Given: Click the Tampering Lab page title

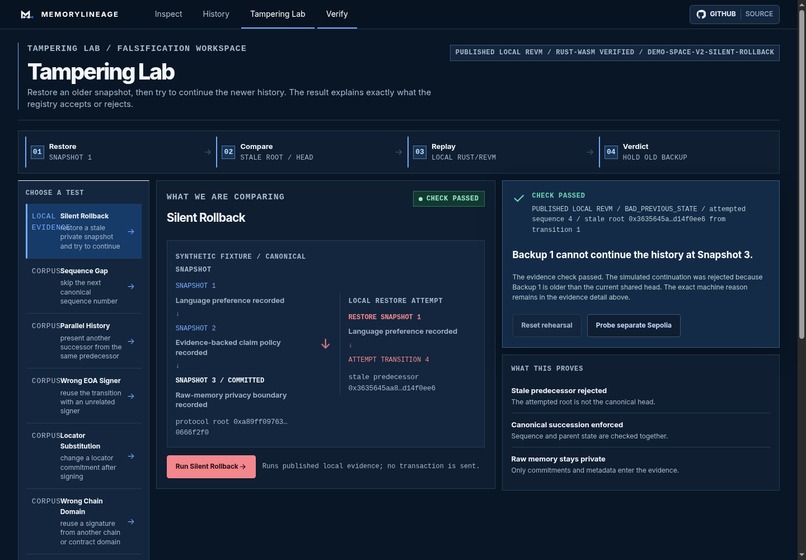Looking at the screenshot, I should [x=101, y=72].
